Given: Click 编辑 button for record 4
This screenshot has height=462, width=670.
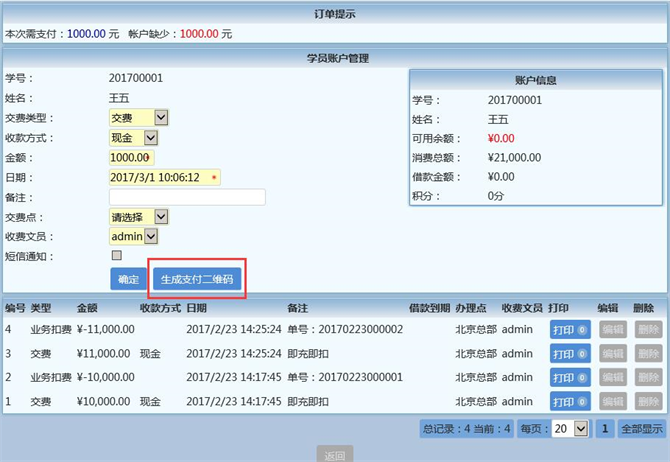Looking at the screenshot, I should click(x=612, y=329).
